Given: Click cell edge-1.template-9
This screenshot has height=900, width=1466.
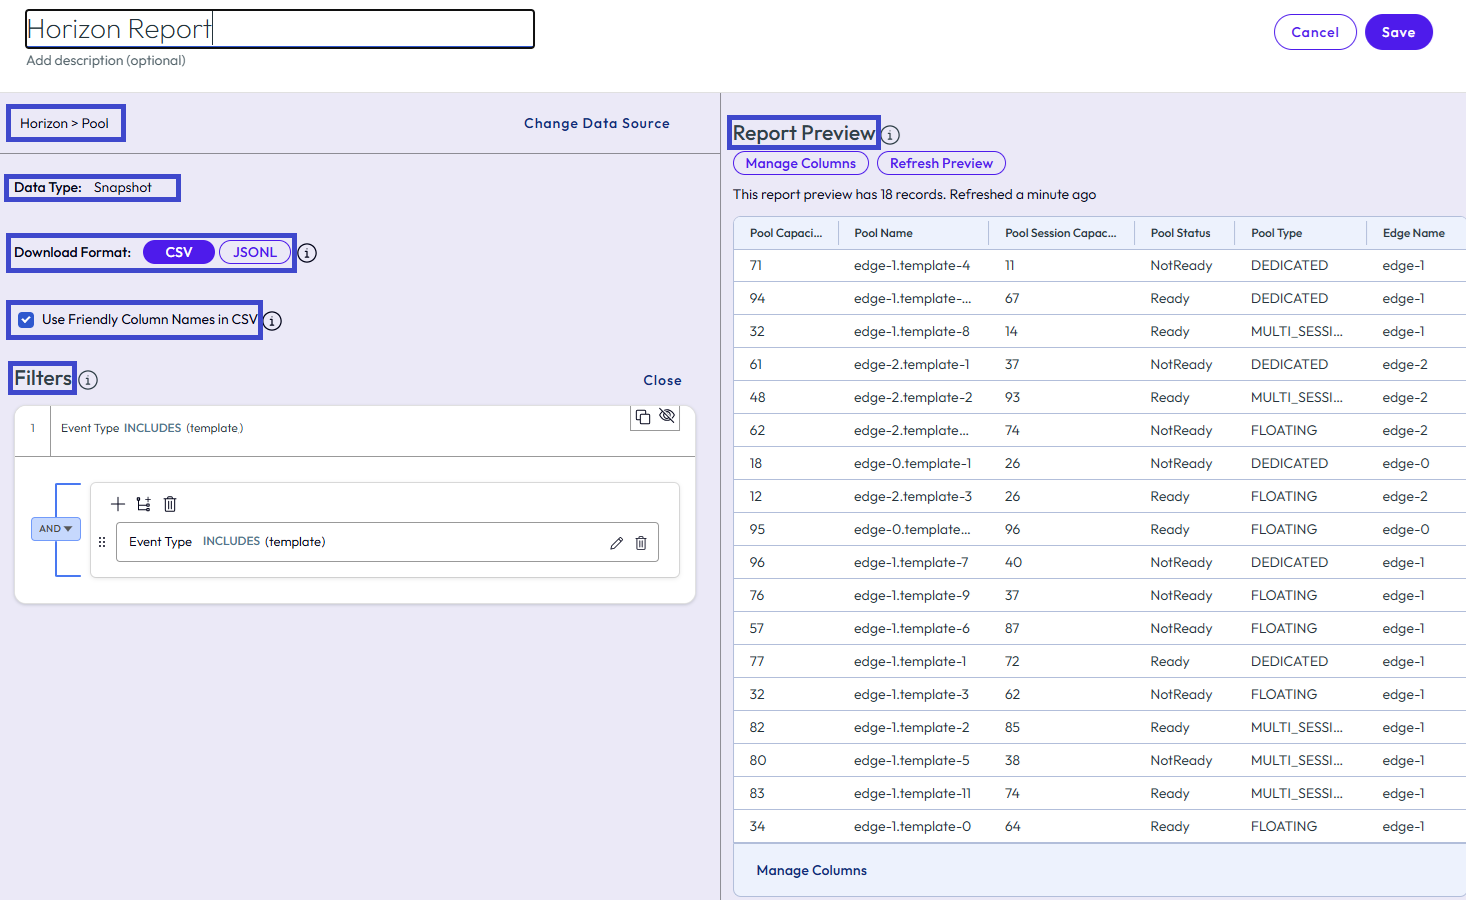Looking at the screenshot, I should tap(912, 595).
